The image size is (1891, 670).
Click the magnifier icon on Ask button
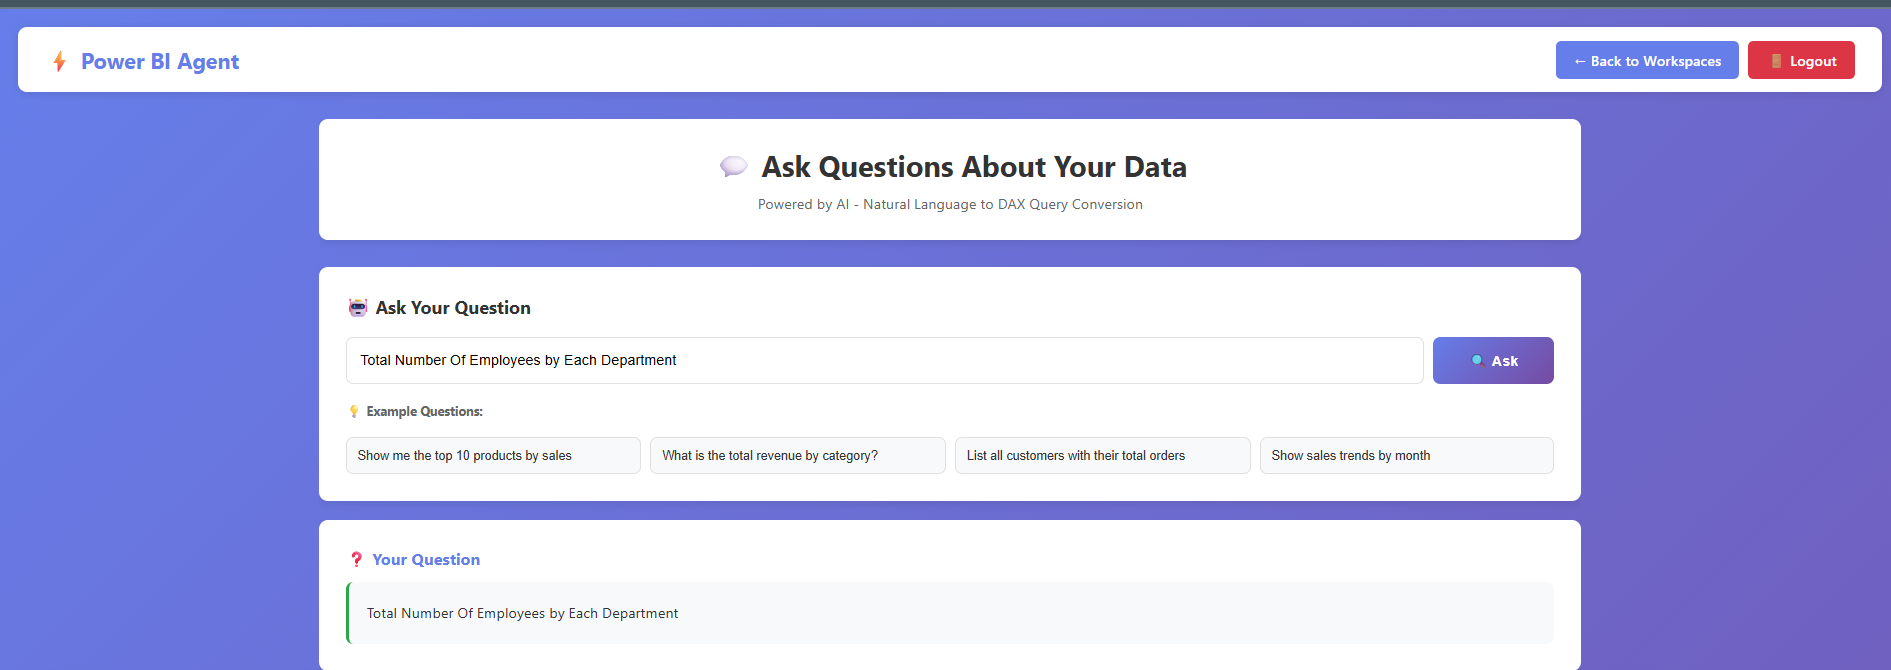click(x=1477, y=360)
